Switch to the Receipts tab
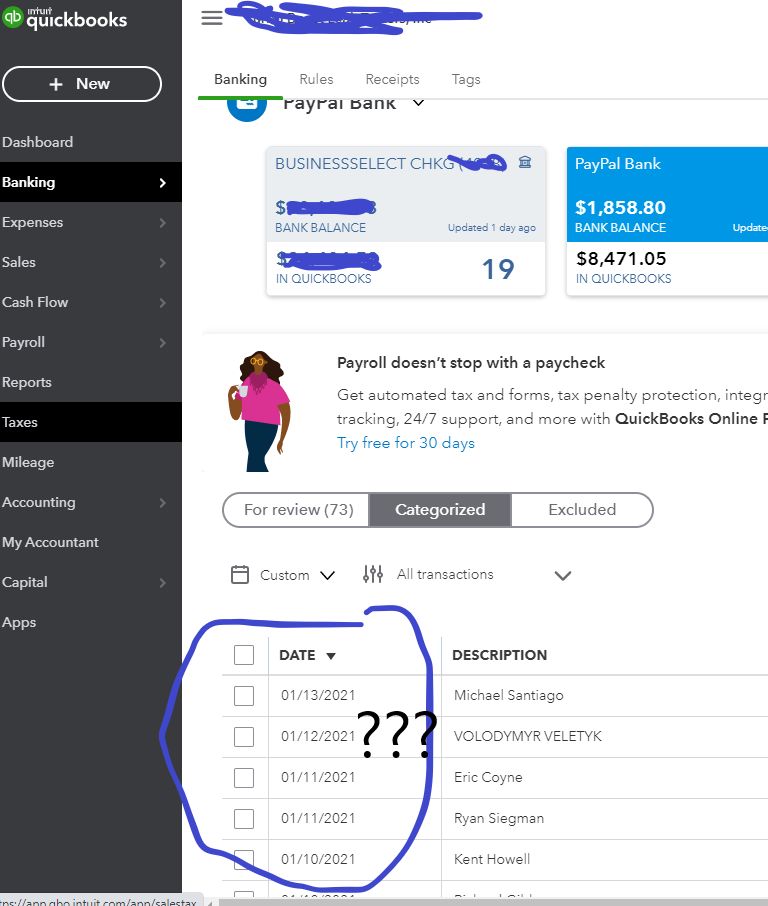Image resolution: width=768 pixels, height=906 pixels. pyautogui.click(x=392, y=79)
